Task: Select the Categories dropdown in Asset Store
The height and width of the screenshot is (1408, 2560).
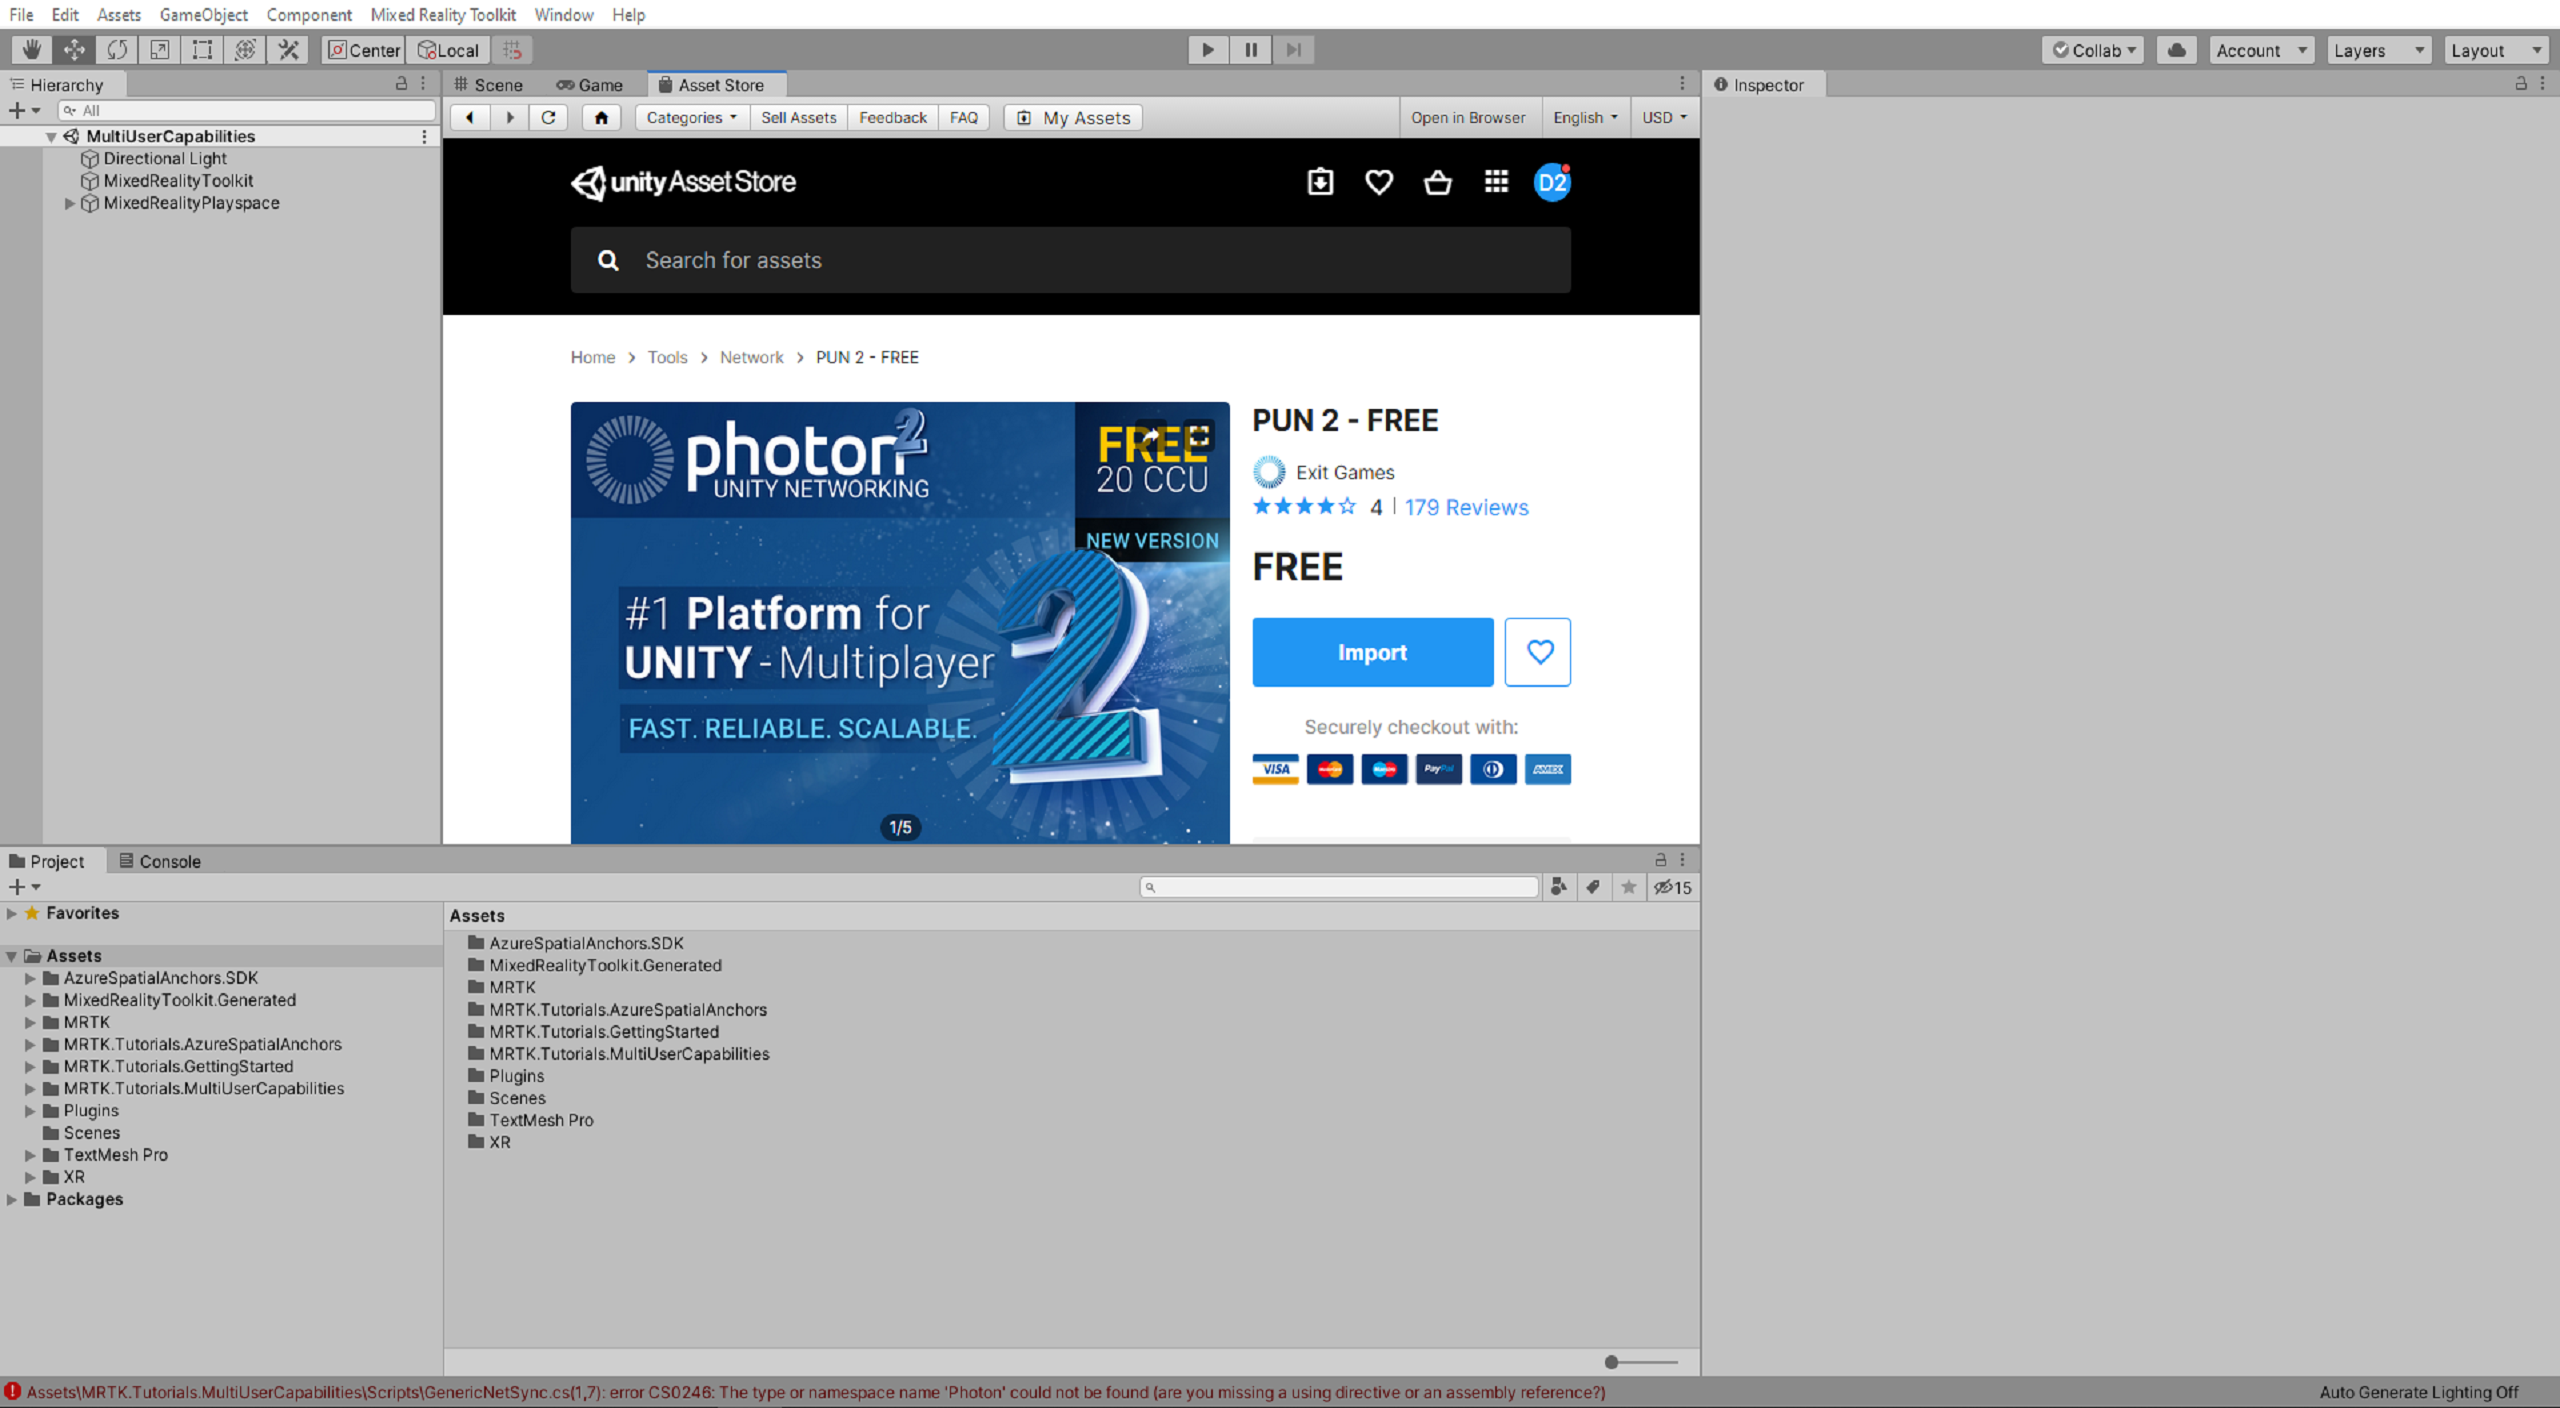Action: point(688,116)
